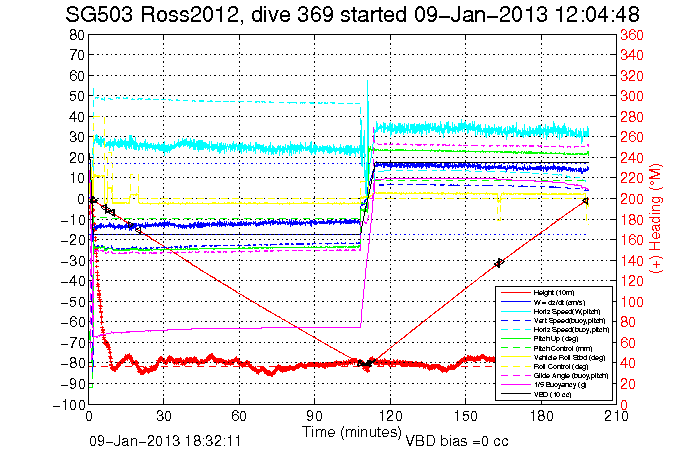Click left-axis tick label '-30'
This screenshot has width=681, height=454.
[x=72, y=261]
